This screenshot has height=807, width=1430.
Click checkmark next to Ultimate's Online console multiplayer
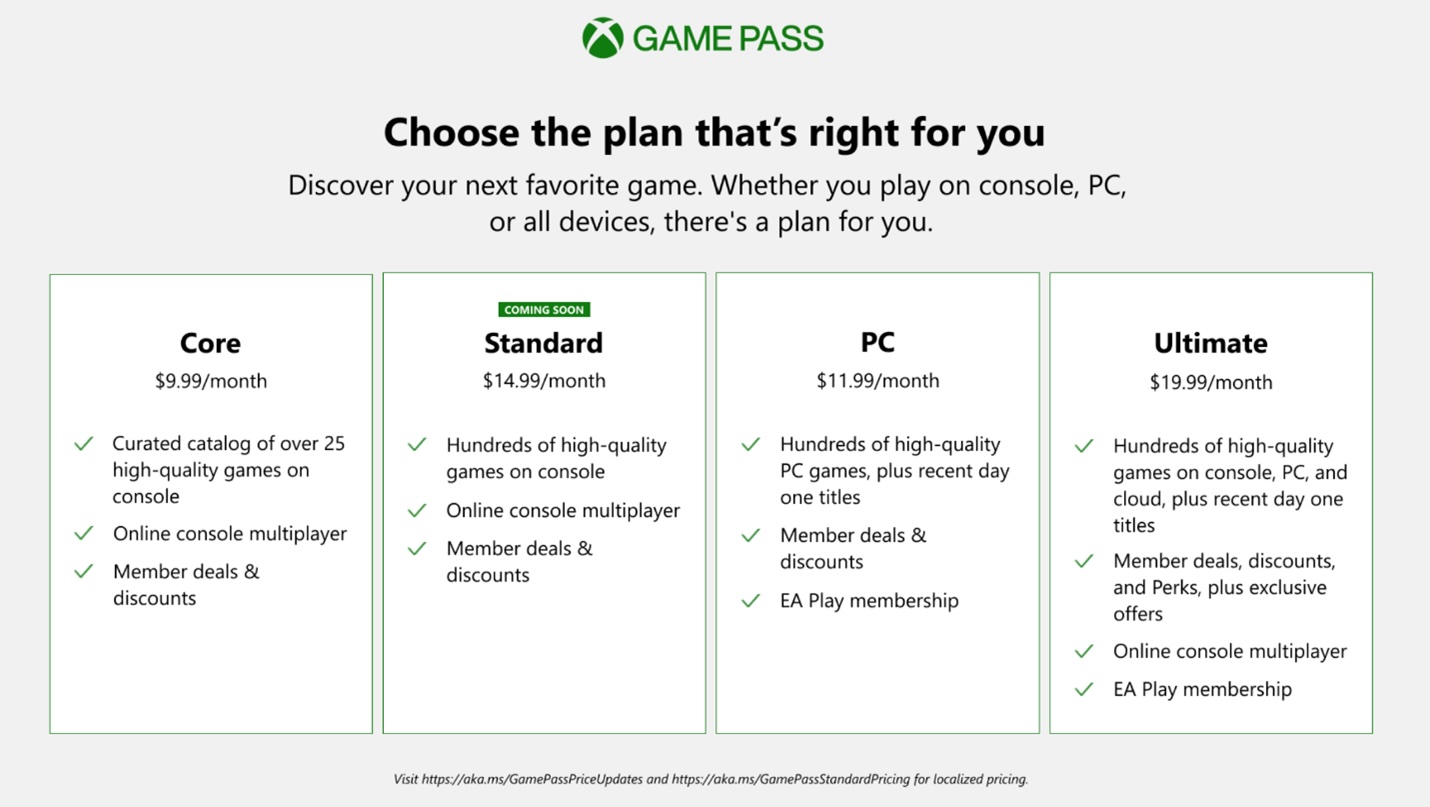(x=1084, y=651)
